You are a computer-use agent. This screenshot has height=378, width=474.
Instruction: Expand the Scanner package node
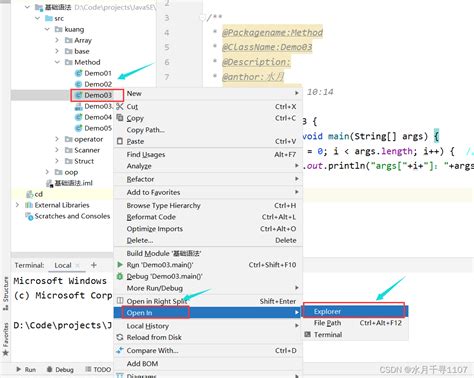(x=57, y=150)
